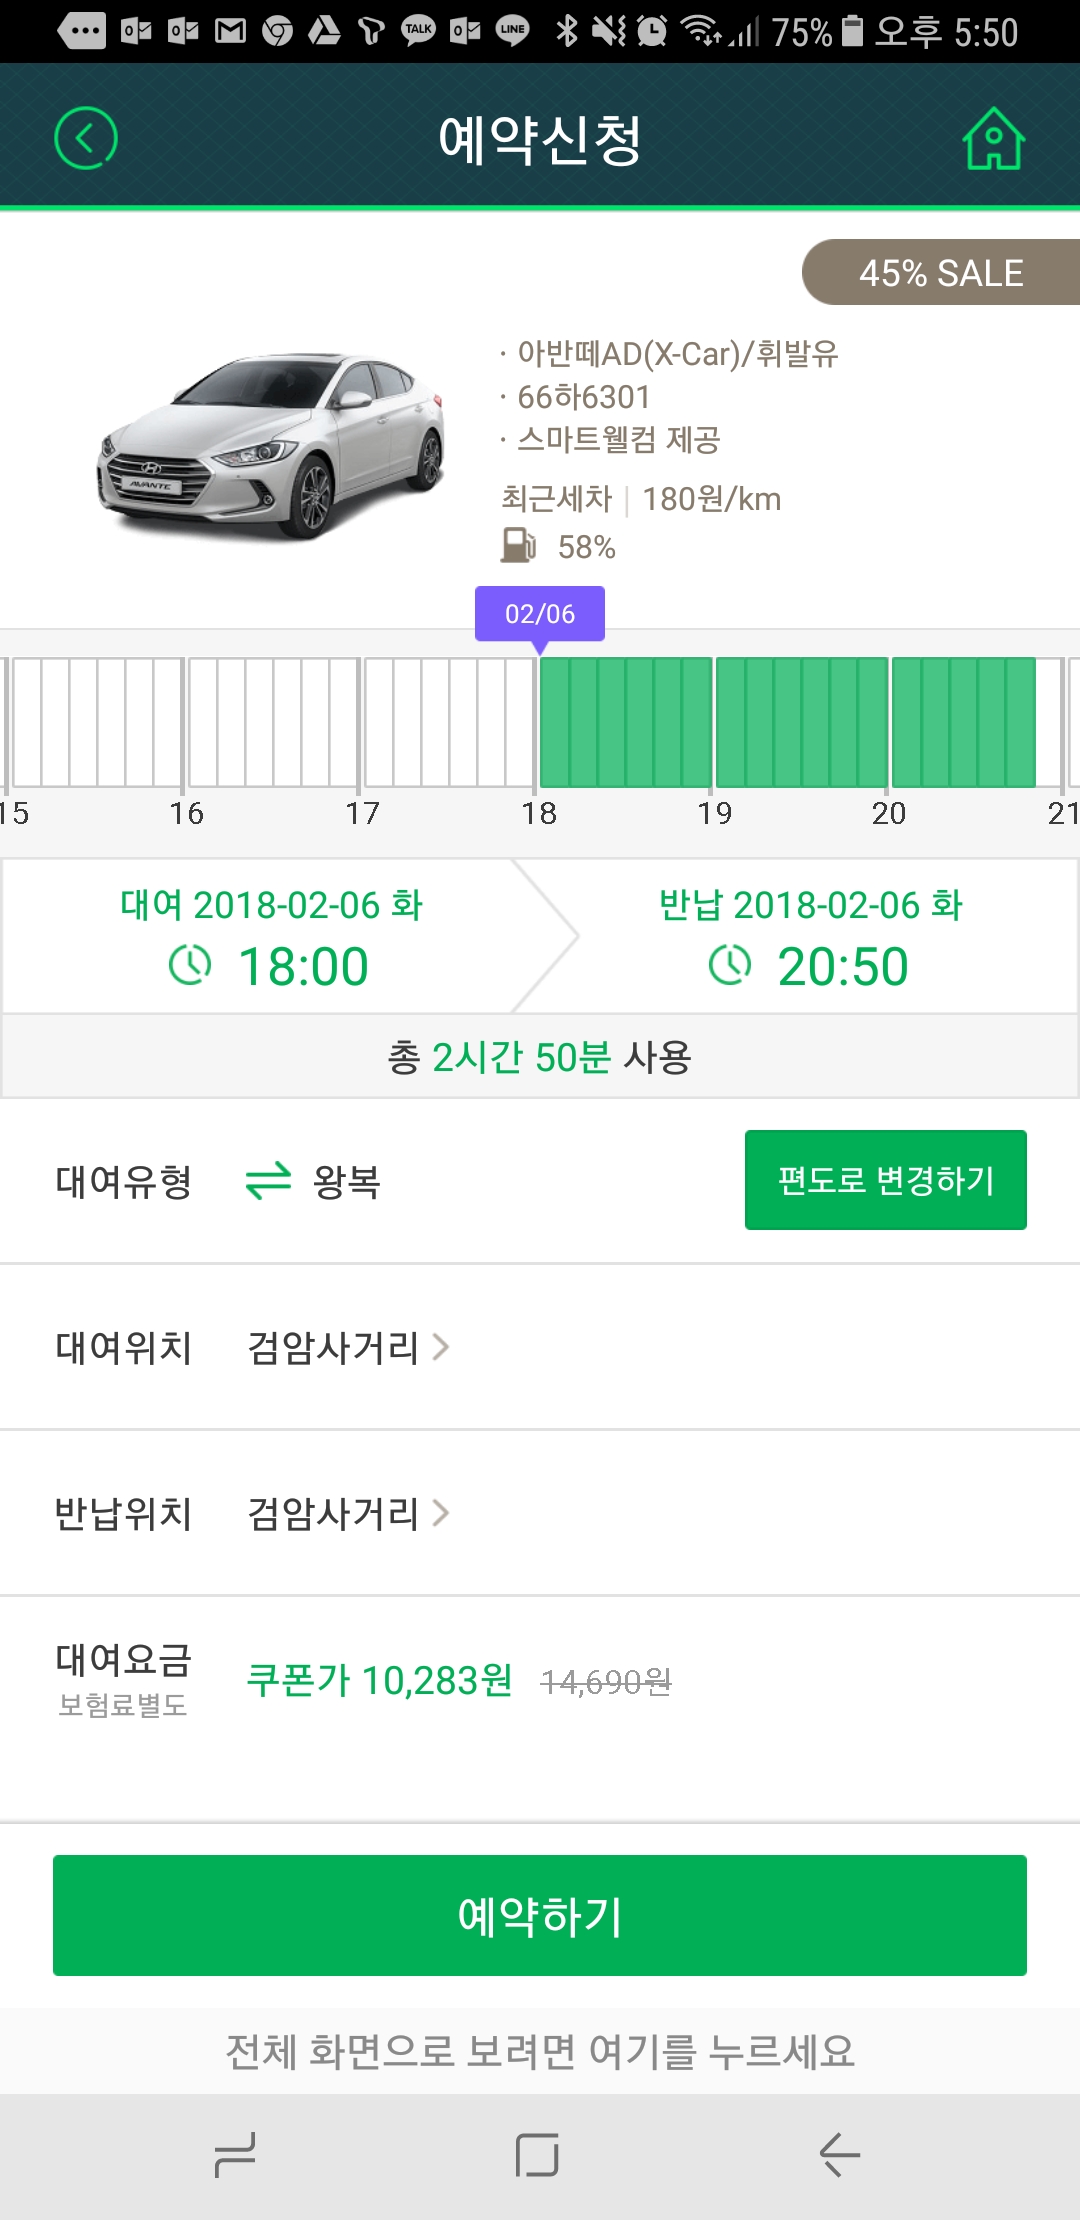This screenshot has height=2220, width=1080.
Task: Tap the Avante car thumbnail image
Action: (x=272, y=445)
